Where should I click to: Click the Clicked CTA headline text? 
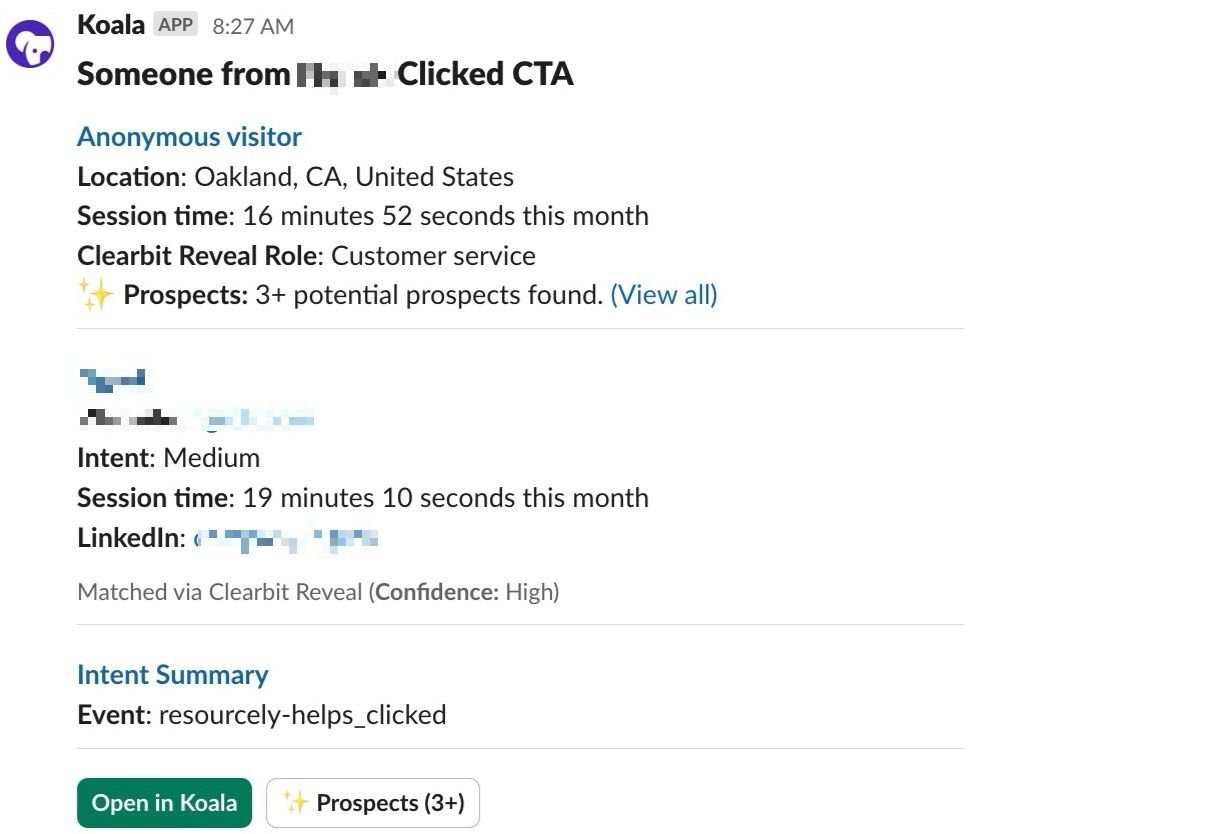tap(485, 74)
